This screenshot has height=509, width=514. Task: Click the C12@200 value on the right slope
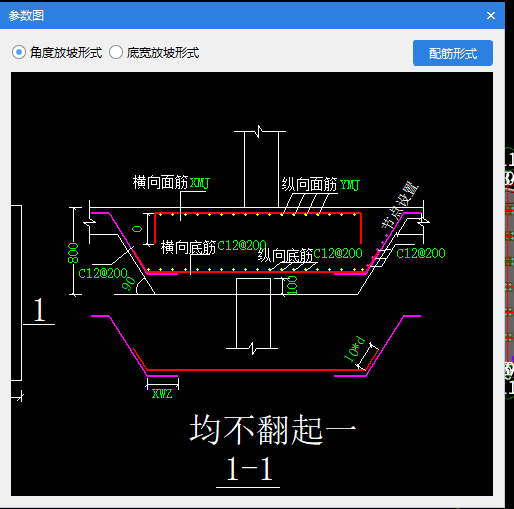click(x=421, y=253)
